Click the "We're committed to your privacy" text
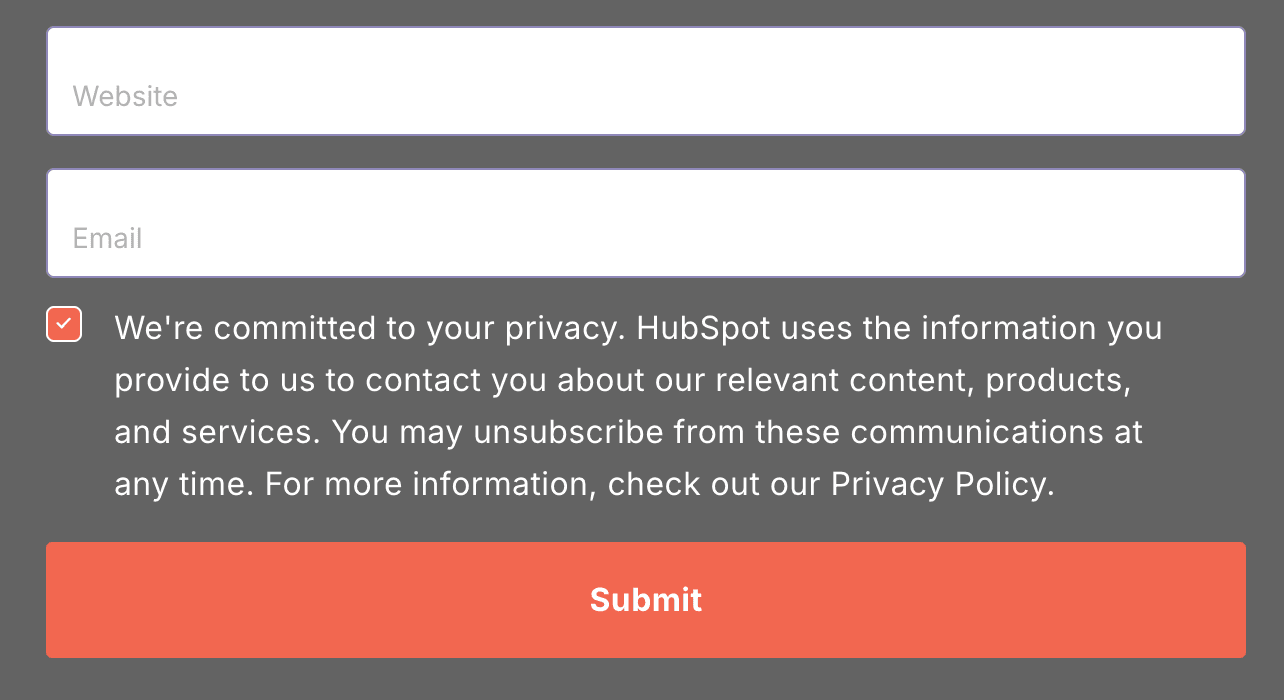 point(372,329)
